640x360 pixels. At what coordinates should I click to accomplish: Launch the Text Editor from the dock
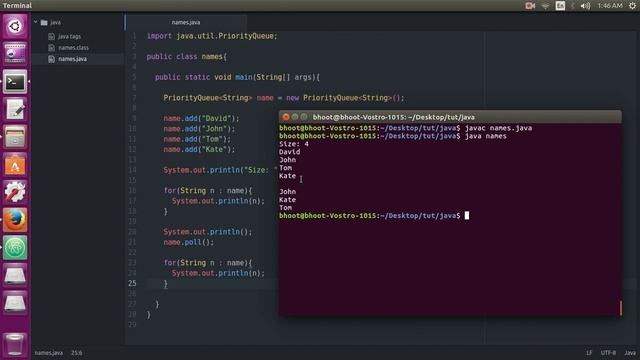[15, 109]
